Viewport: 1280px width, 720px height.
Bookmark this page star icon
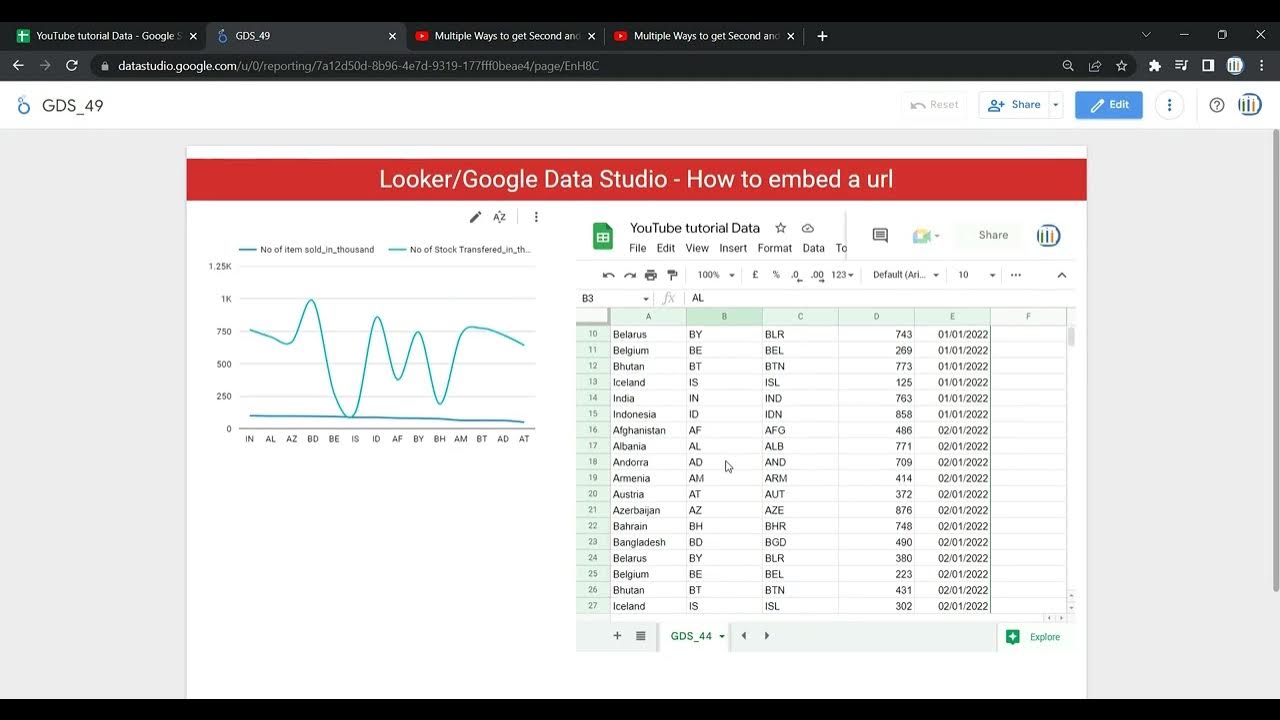point(1122,66)
